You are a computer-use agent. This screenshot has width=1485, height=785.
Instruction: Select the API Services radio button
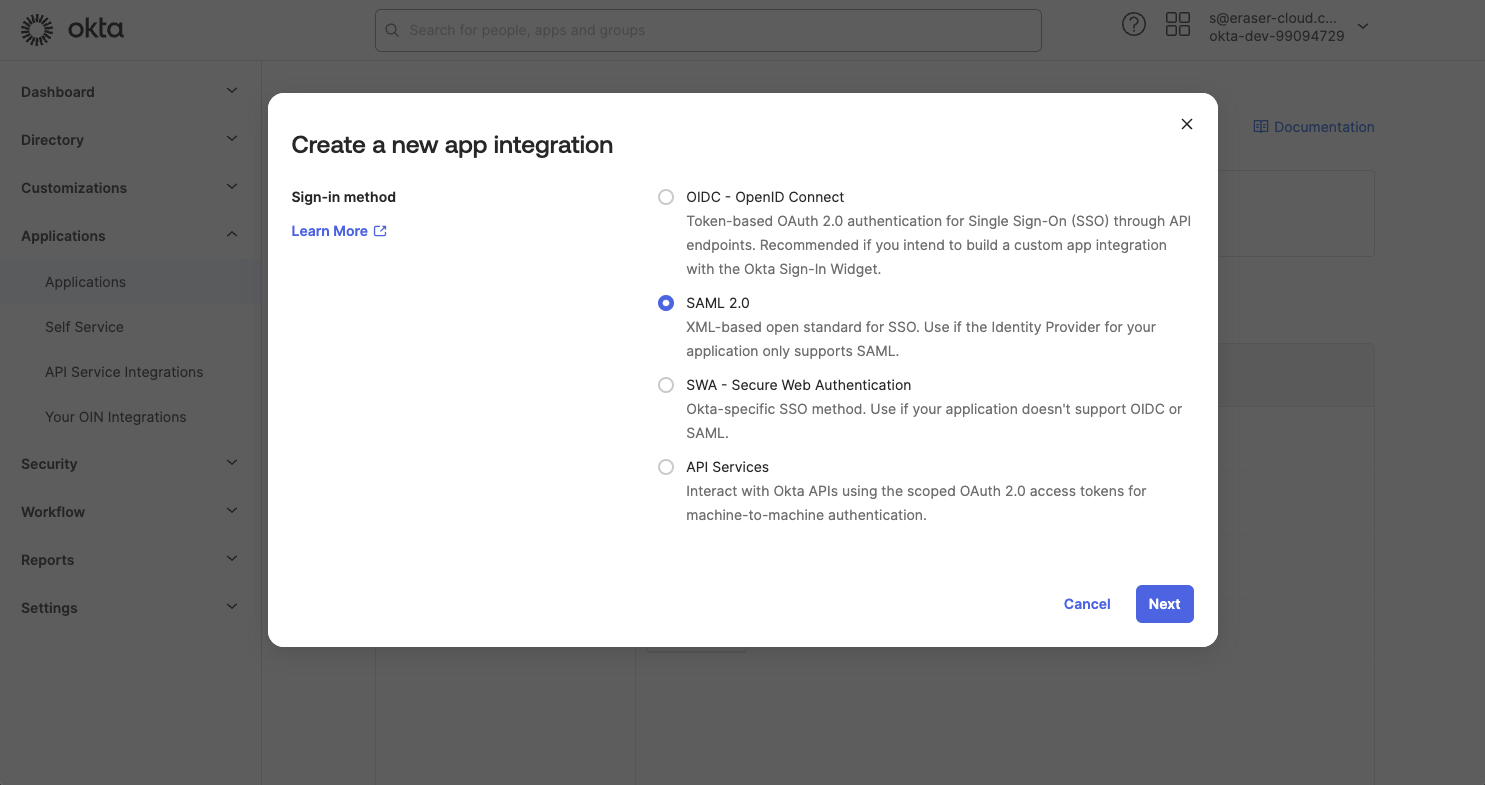point(666,467)
